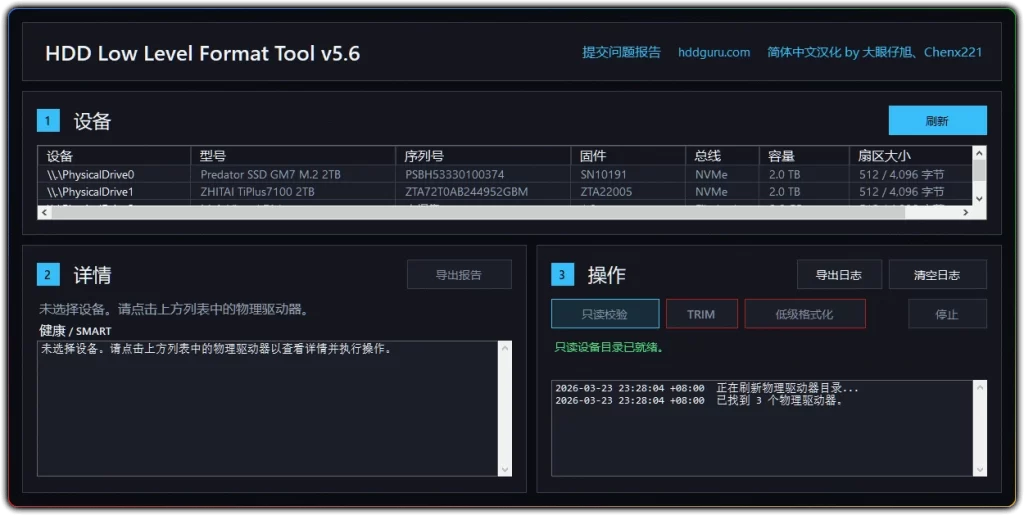The height and width of the screenshot is (515, 1024).
Task: Click serial number ZTA72T0AB244952GBM
Action: [x=466, y=192]
